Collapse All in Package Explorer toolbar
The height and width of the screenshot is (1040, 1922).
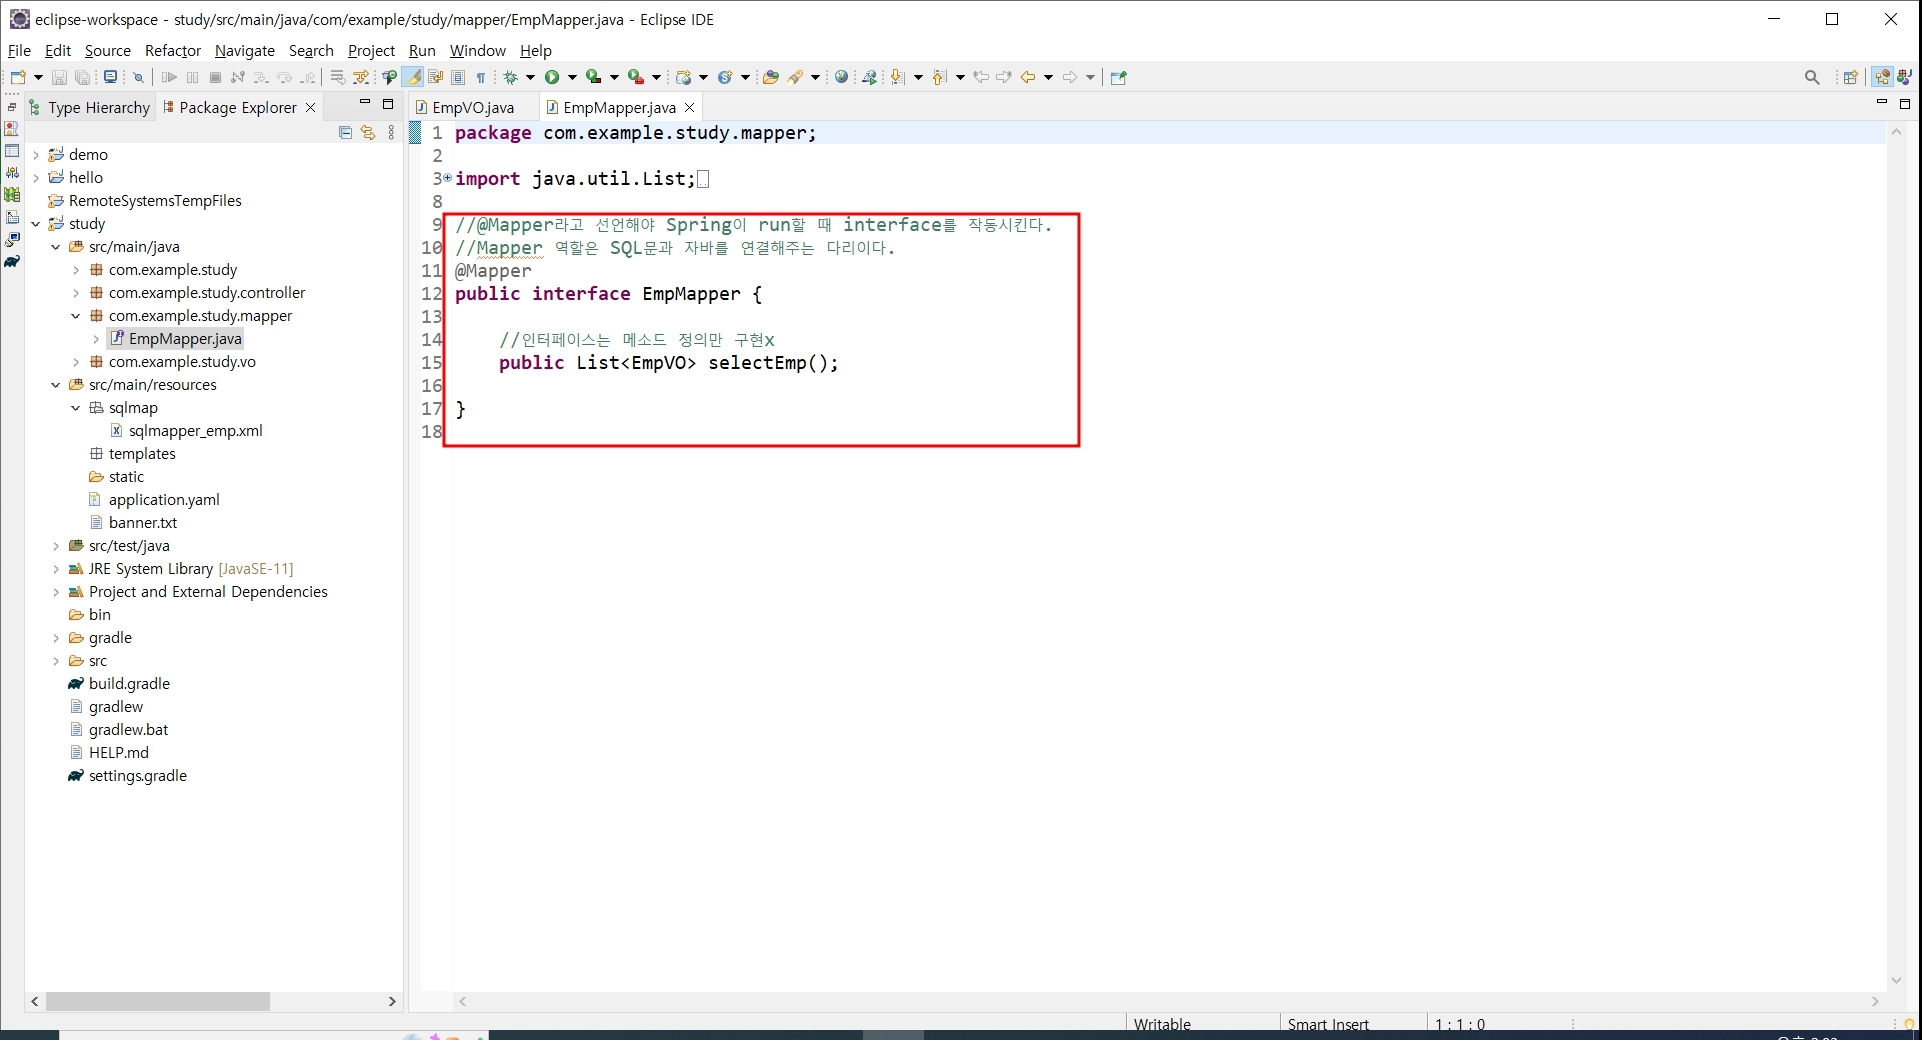pos(346,132)
